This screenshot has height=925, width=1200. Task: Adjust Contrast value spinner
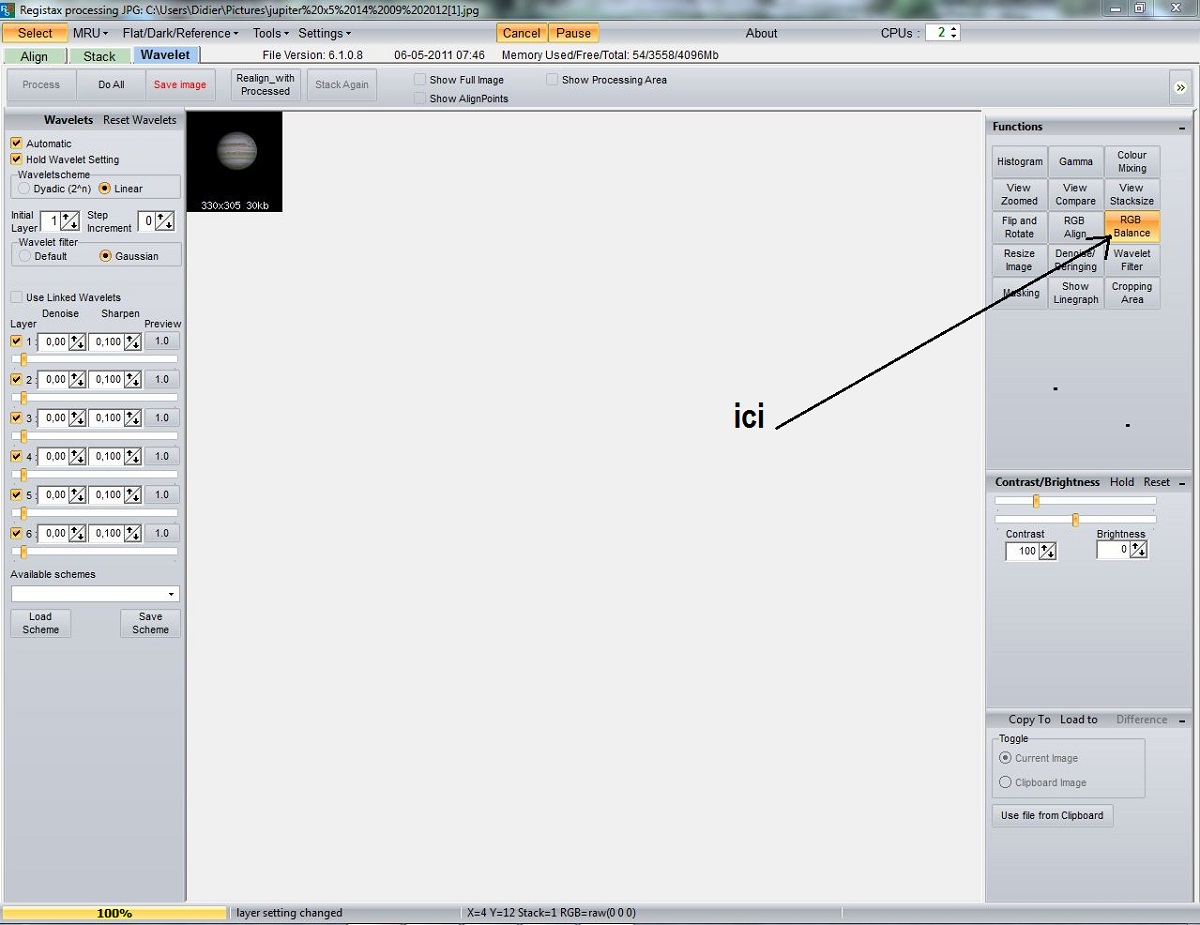[x=1047, y=551]
